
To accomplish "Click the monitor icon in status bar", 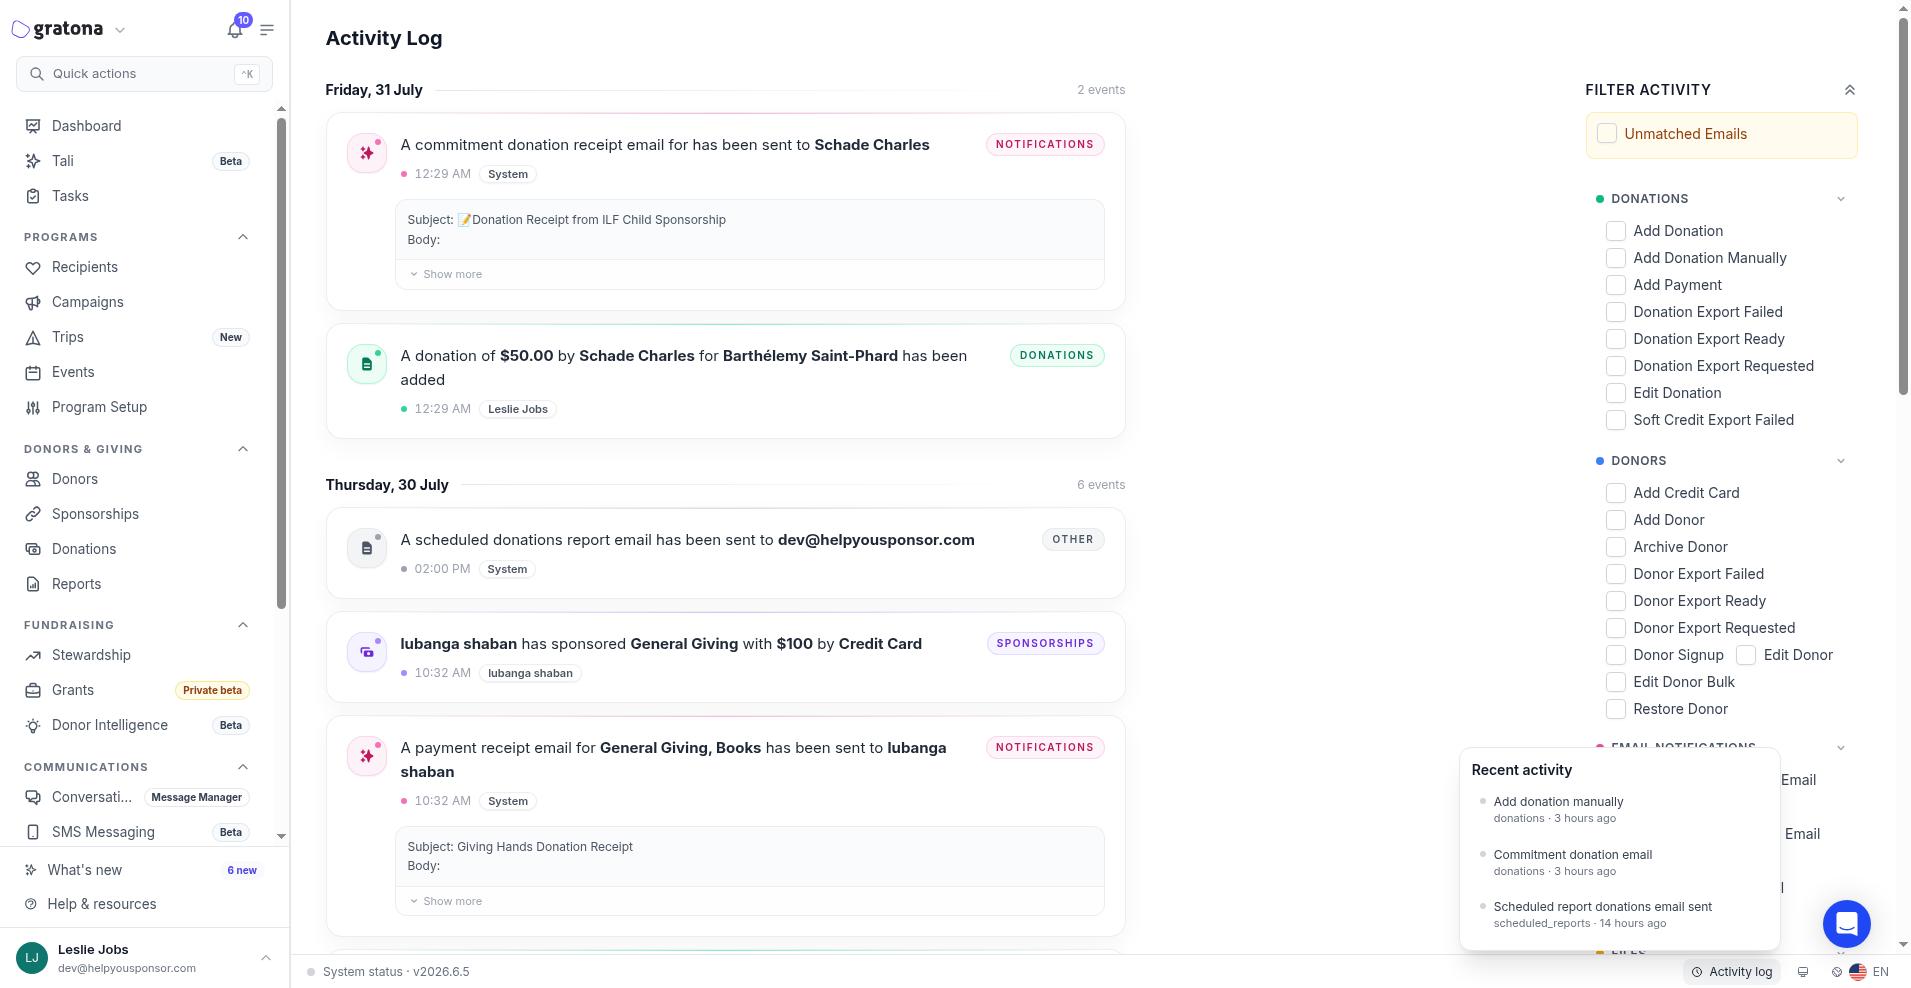I will click(1803, 972).
